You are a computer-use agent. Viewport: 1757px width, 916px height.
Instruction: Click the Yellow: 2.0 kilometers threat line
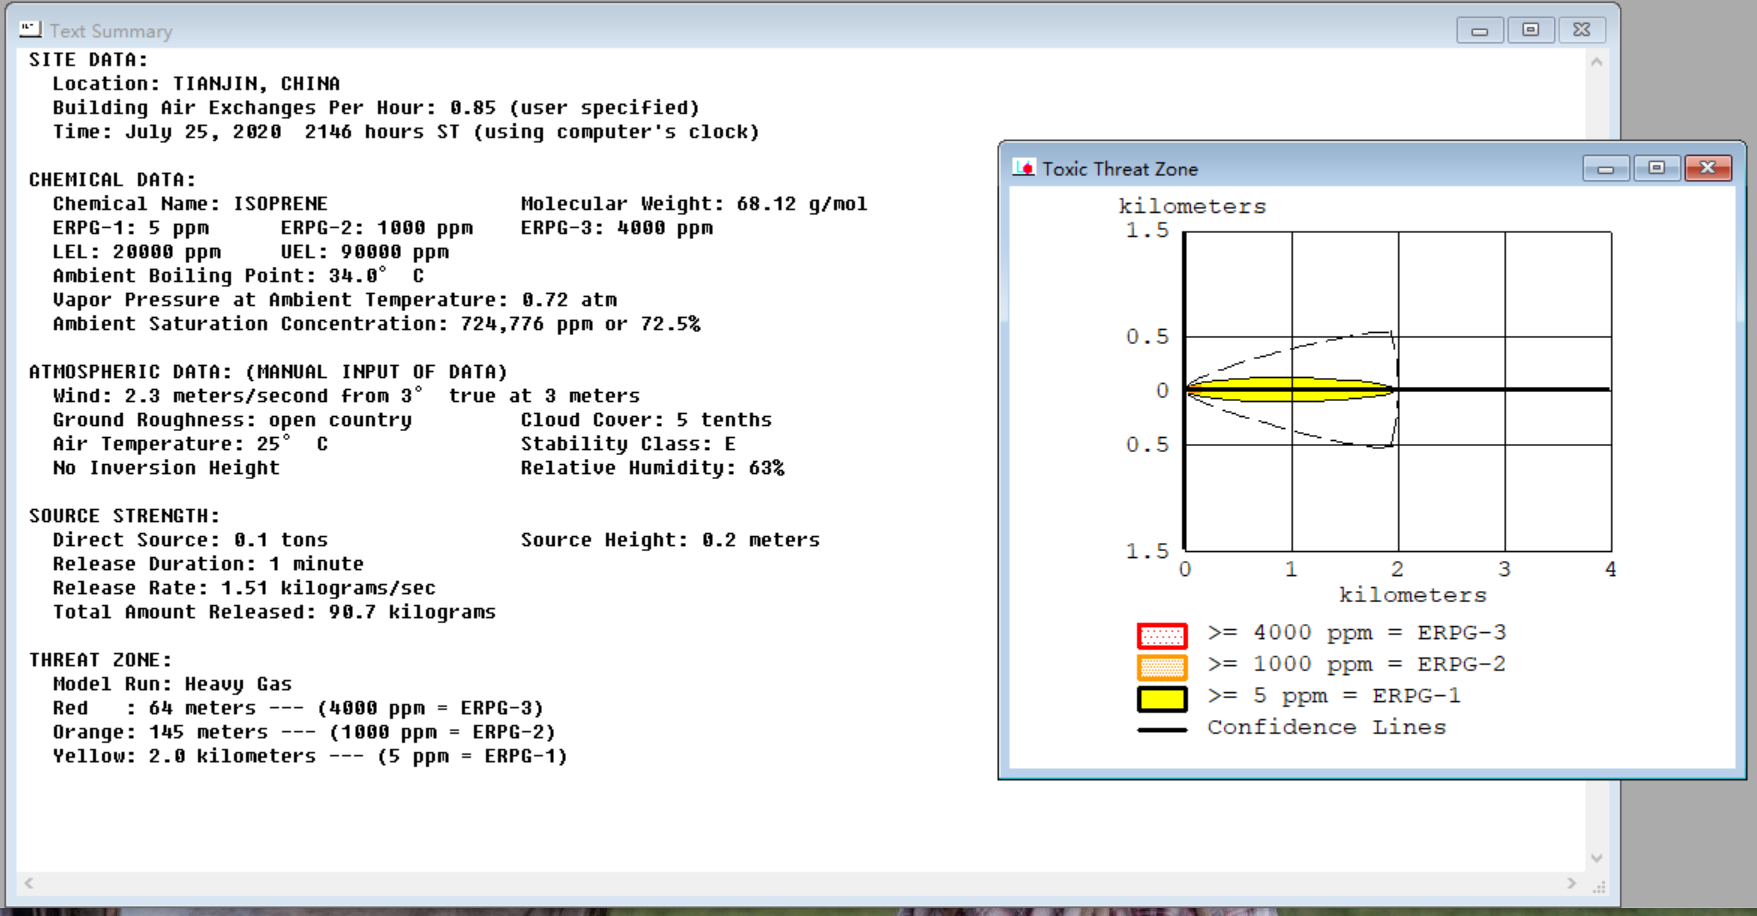(310, 756)
